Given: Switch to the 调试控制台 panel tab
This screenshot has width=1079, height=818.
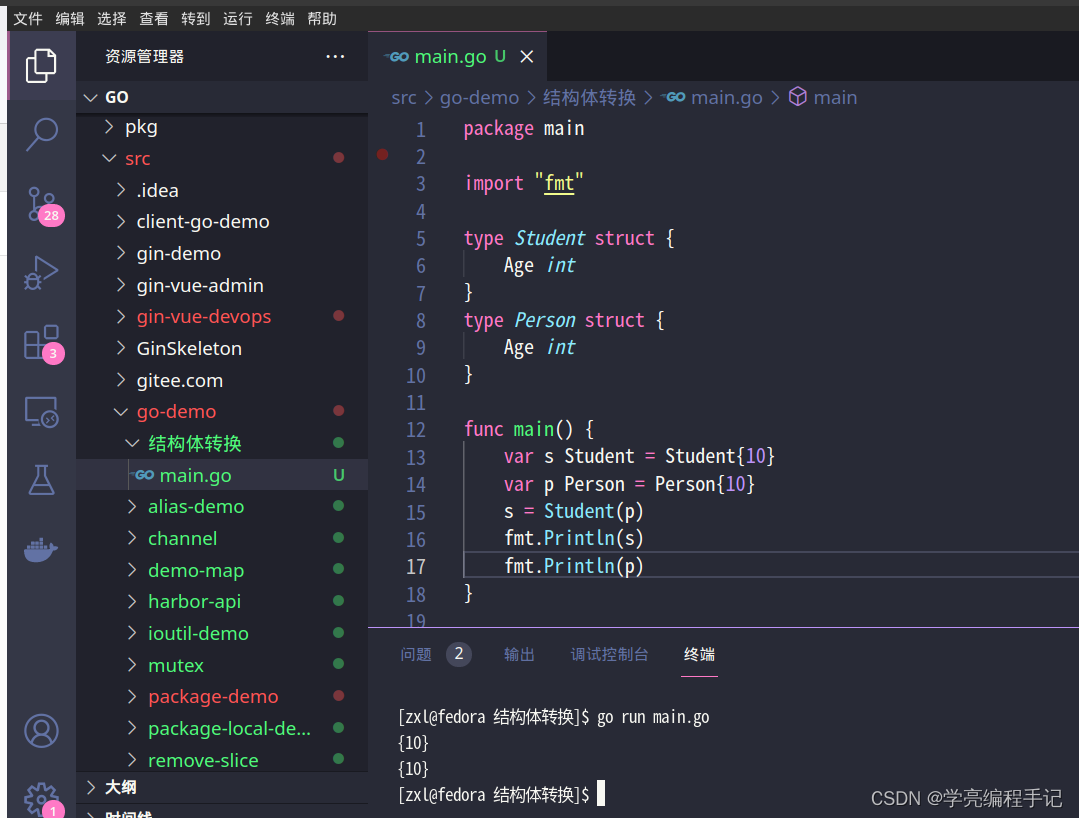Looking at the screenshot, I should pyautogui.click(x=610, y=654).
